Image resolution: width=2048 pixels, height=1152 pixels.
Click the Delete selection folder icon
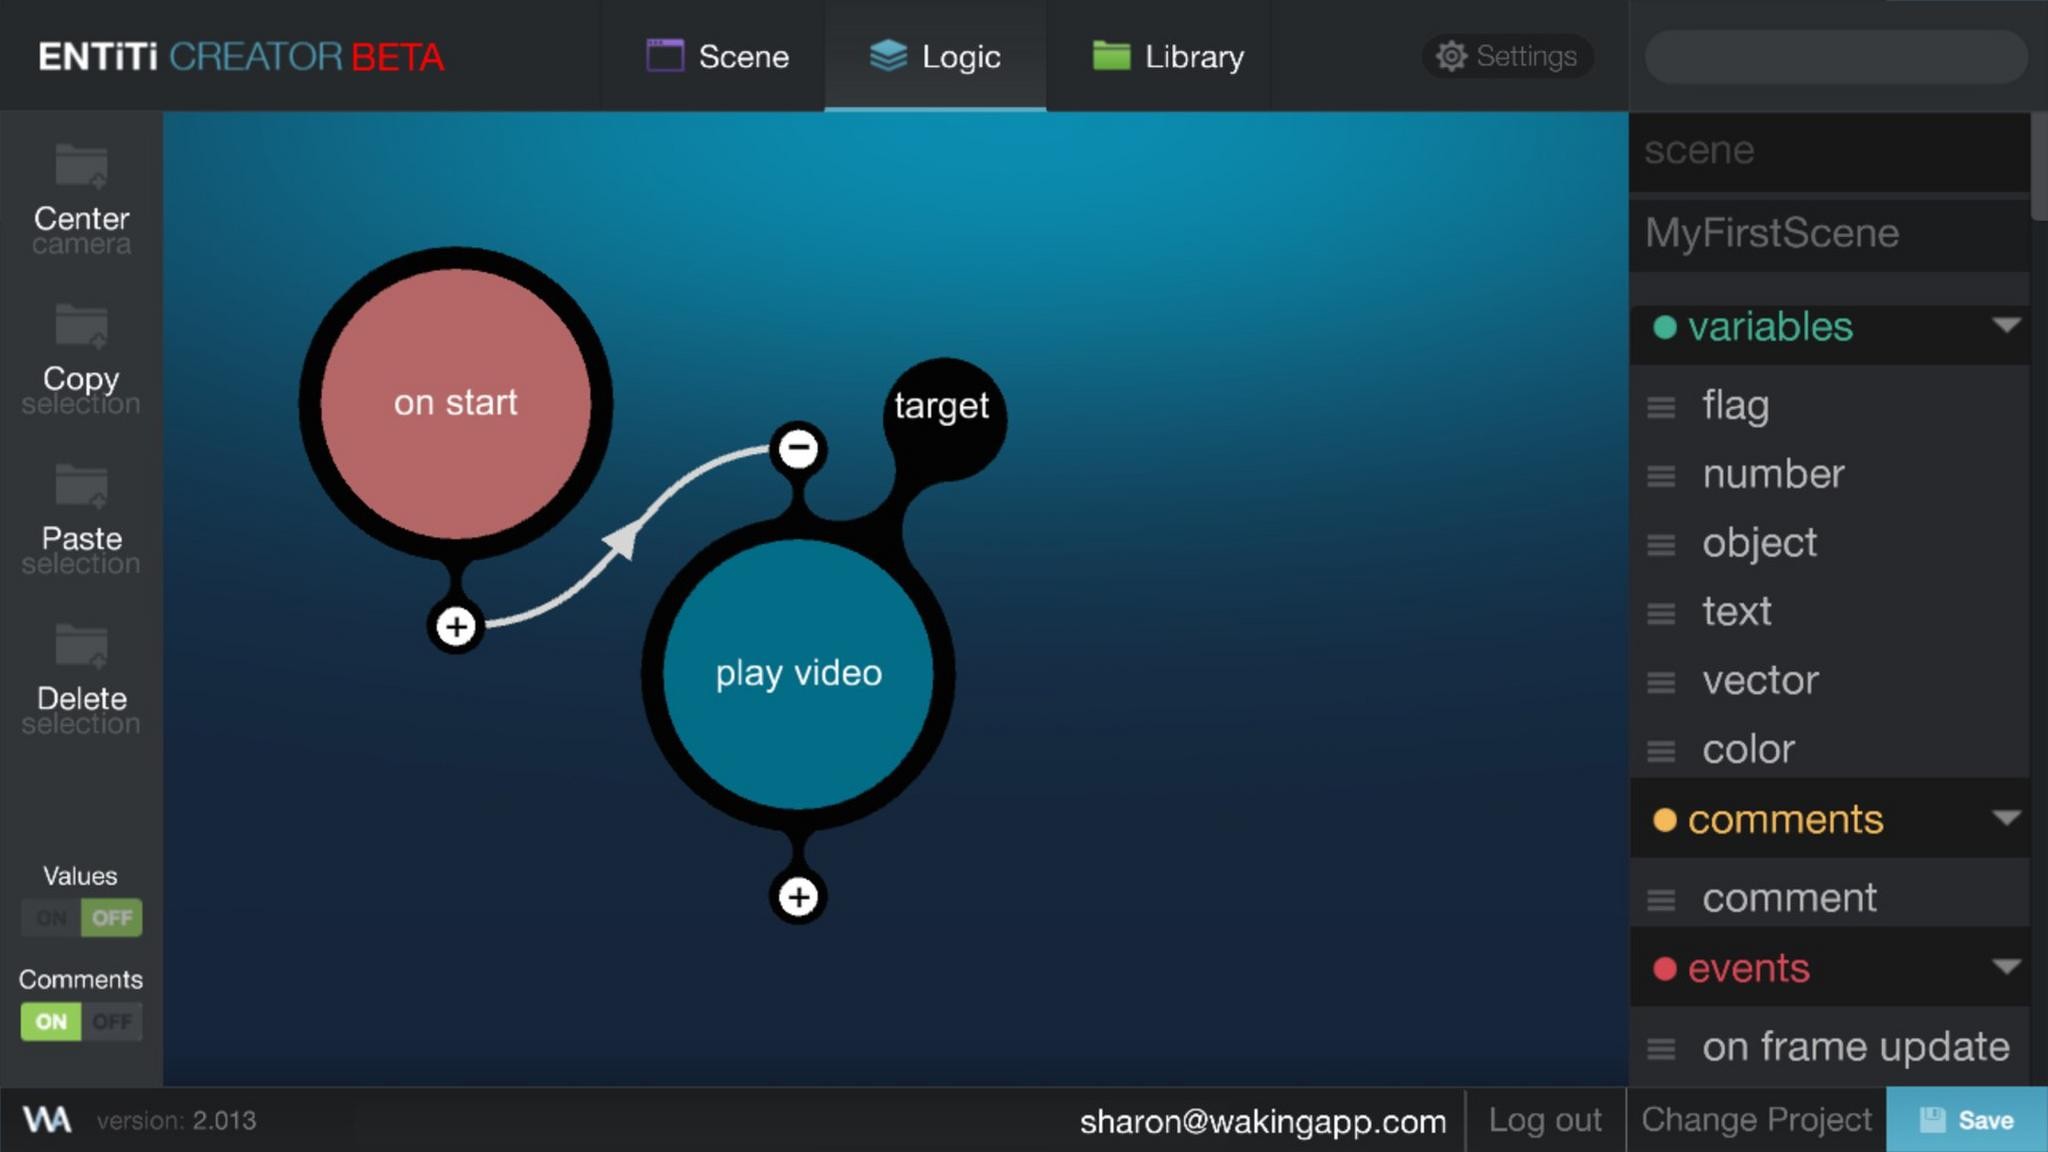point(81,645)
